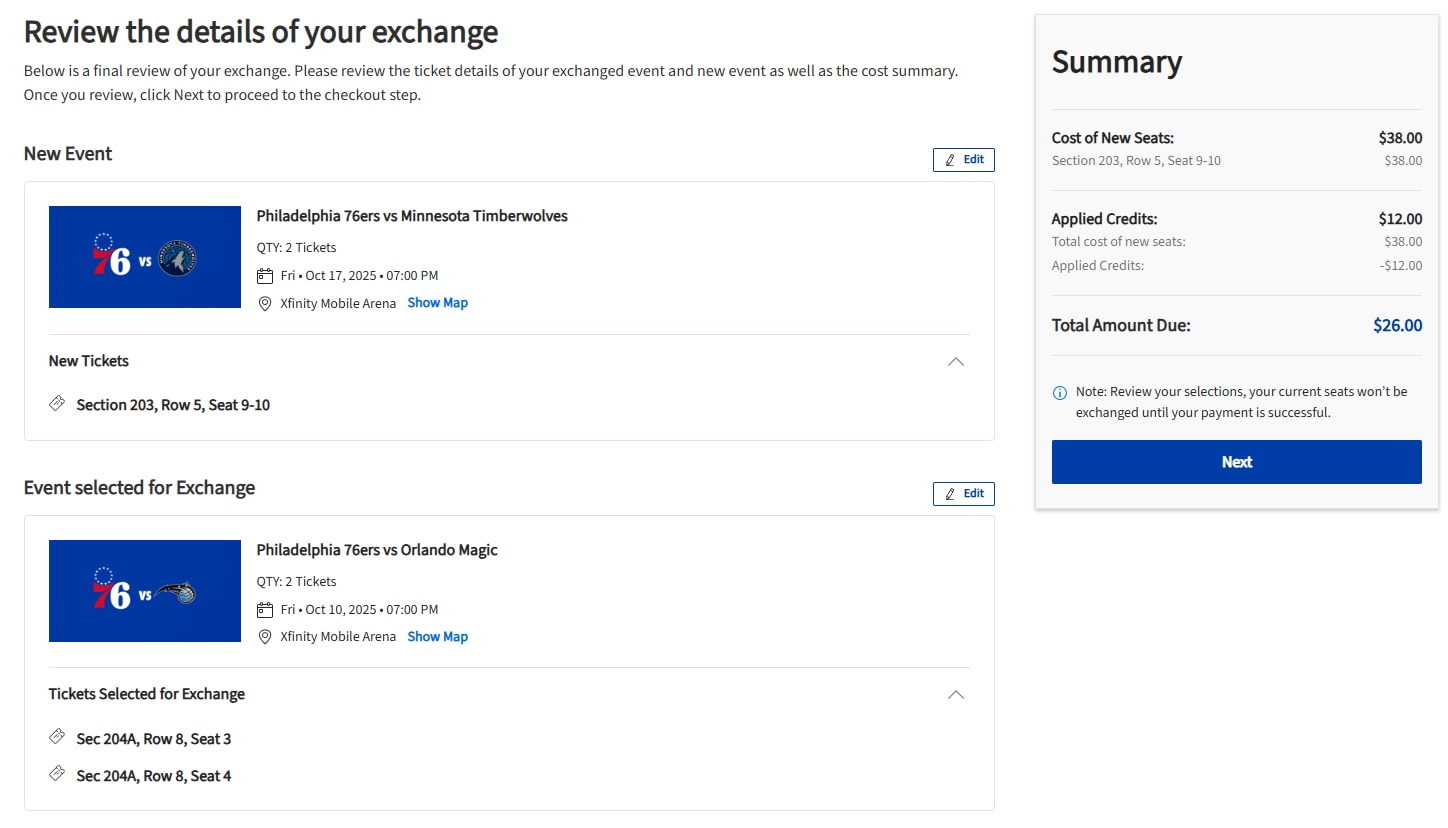1448x828 pixels.
Task: Click the location pin icon for Timberwolves game venue
Action: click(x=264, y=303)
